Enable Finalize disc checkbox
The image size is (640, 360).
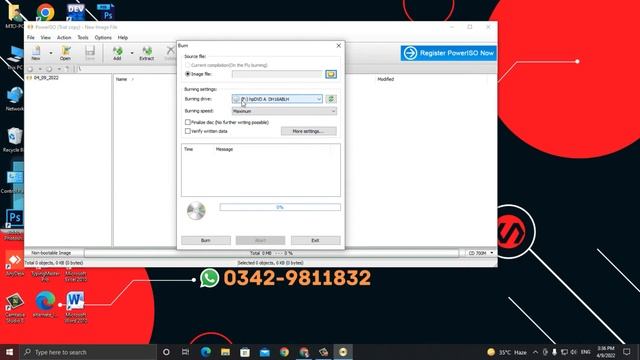tap(188, 122)
